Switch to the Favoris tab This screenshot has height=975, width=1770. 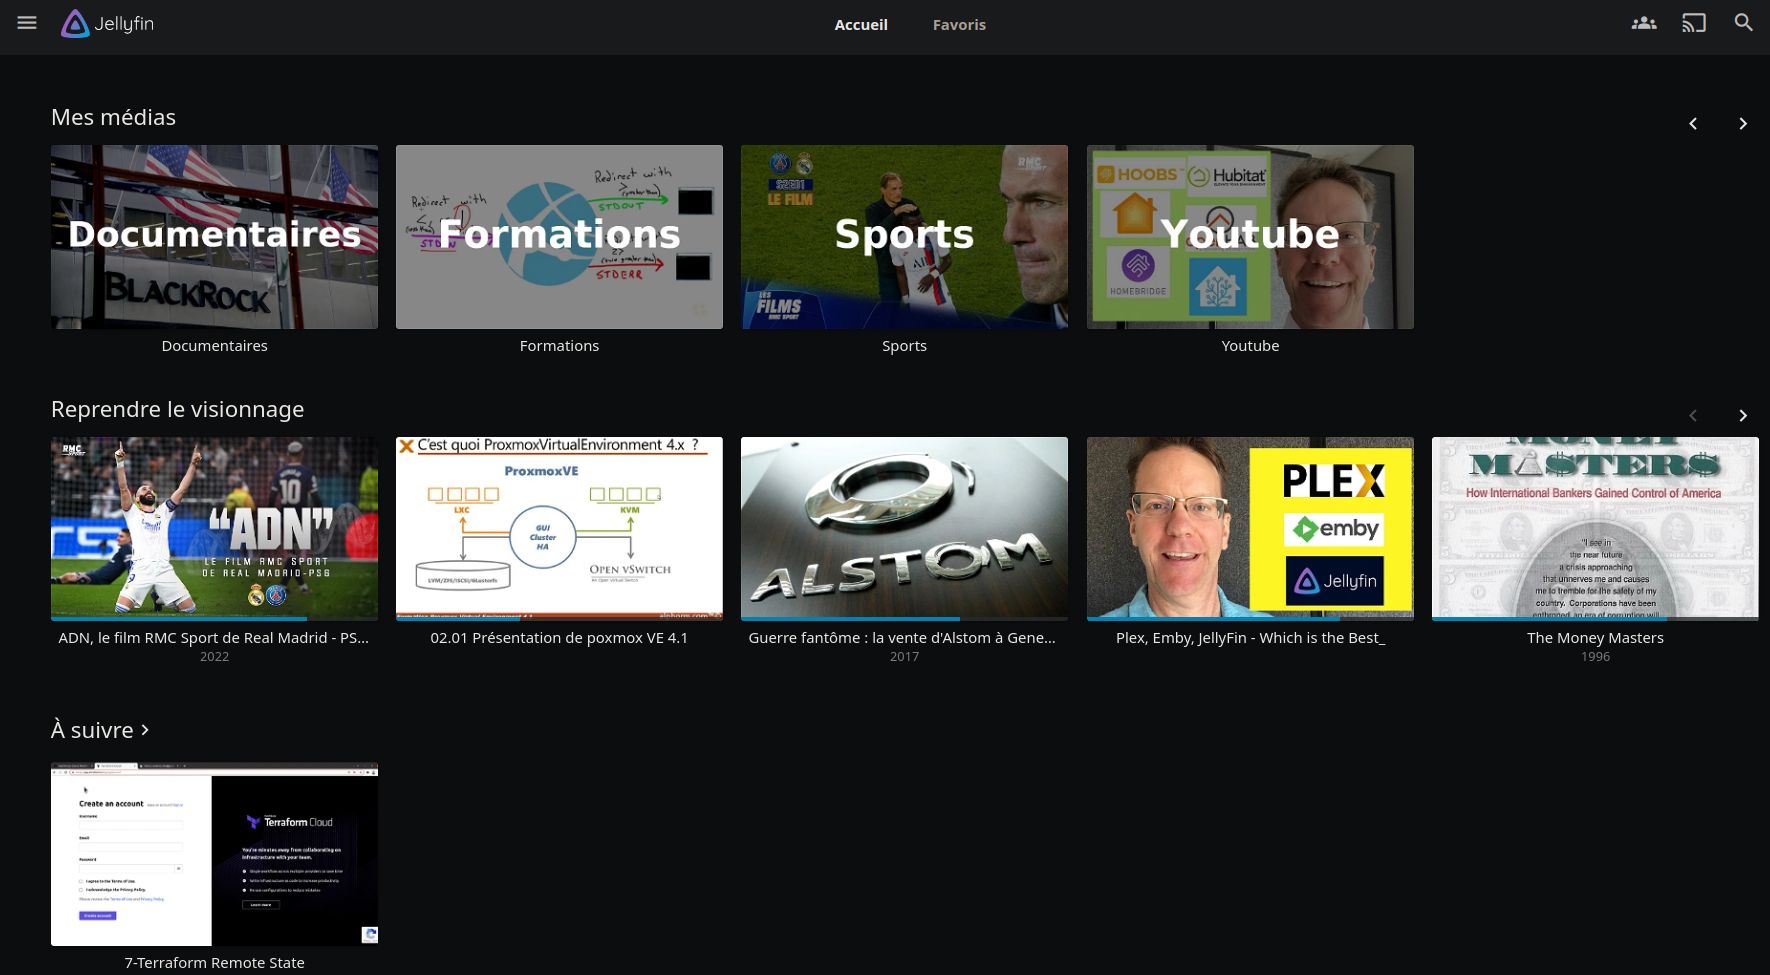tap(959, 25)
